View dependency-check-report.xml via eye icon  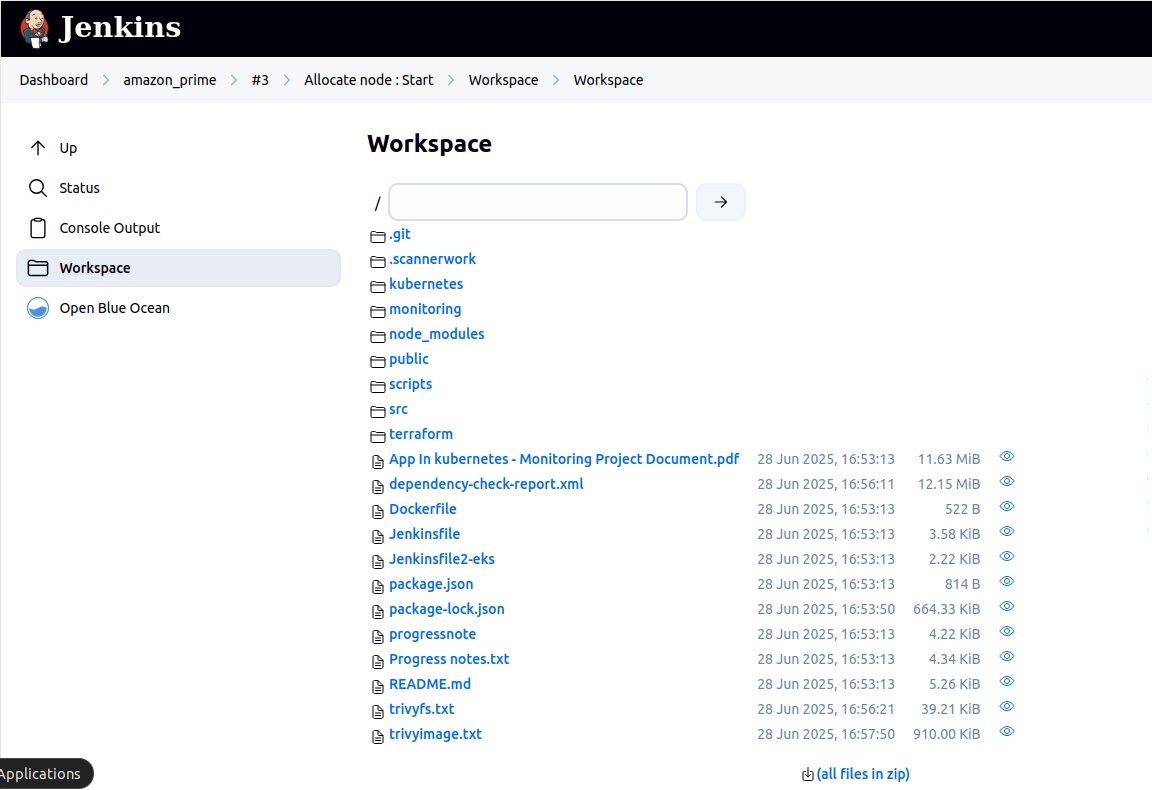click(x=1007, y=481)
